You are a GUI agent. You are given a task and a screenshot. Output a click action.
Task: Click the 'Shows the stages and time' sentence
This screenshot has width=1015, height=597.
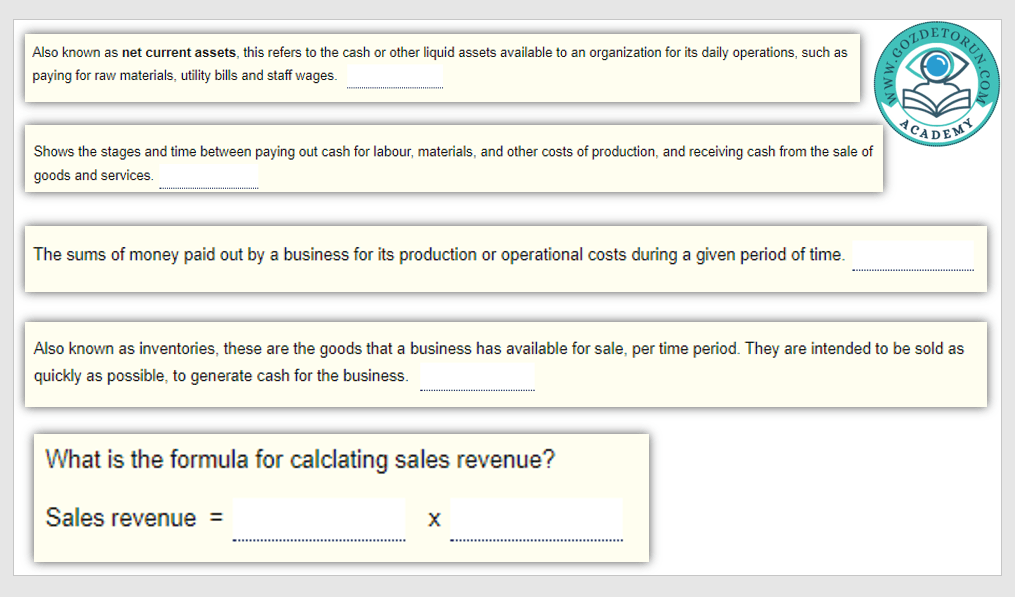pyautogui.click(x=452, y=152)
